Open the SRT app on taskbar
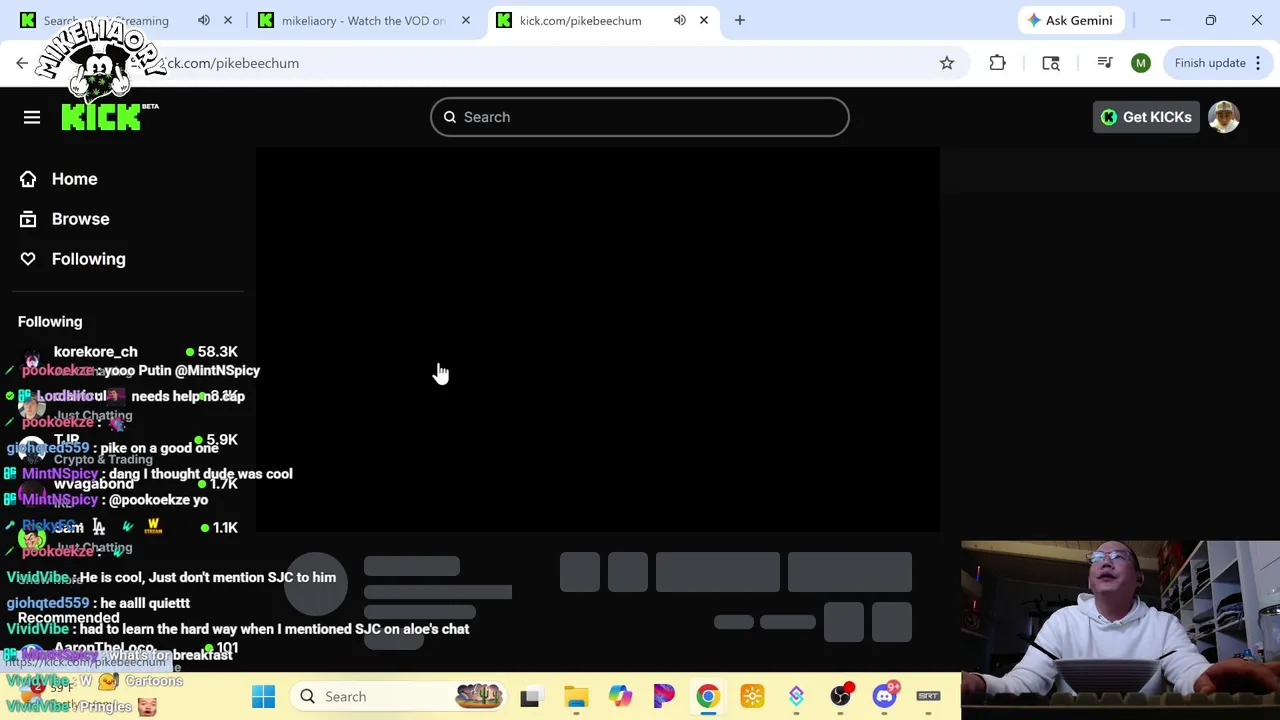Screen dimensions: 1280x720 tap(928, 696)
